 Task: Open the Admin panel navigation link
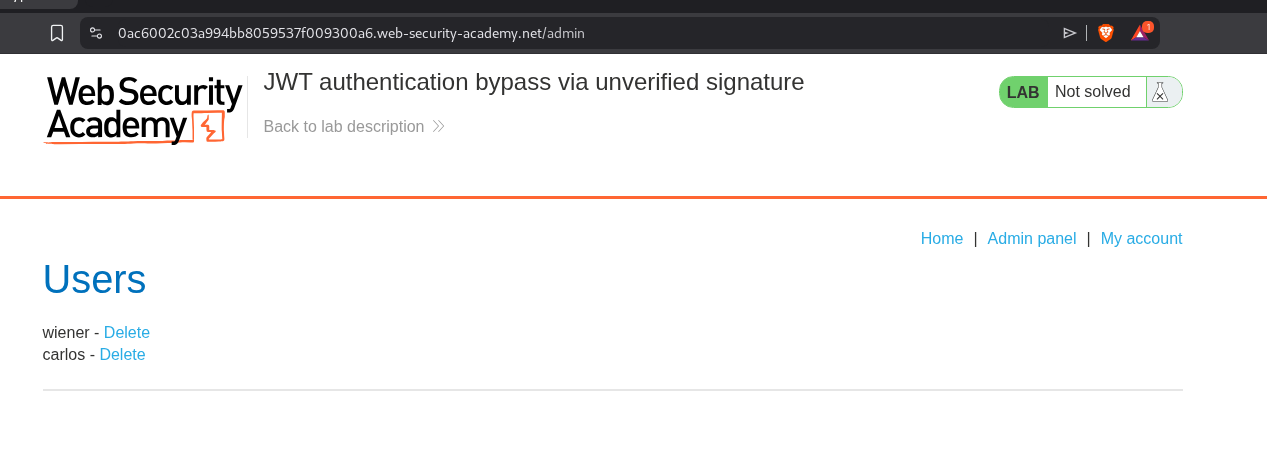[1031, 239]
